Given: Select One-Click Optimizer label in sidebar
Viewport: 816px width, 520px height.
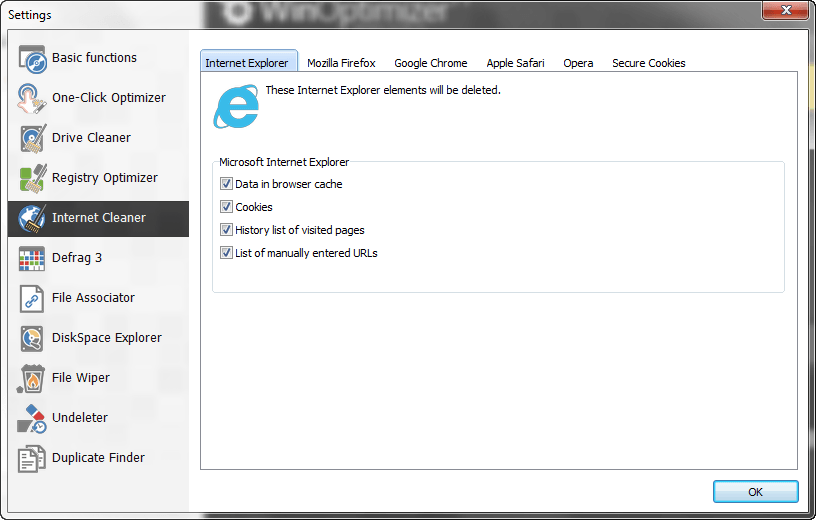Looking at the screenshot, I should (x=109, y=98).
